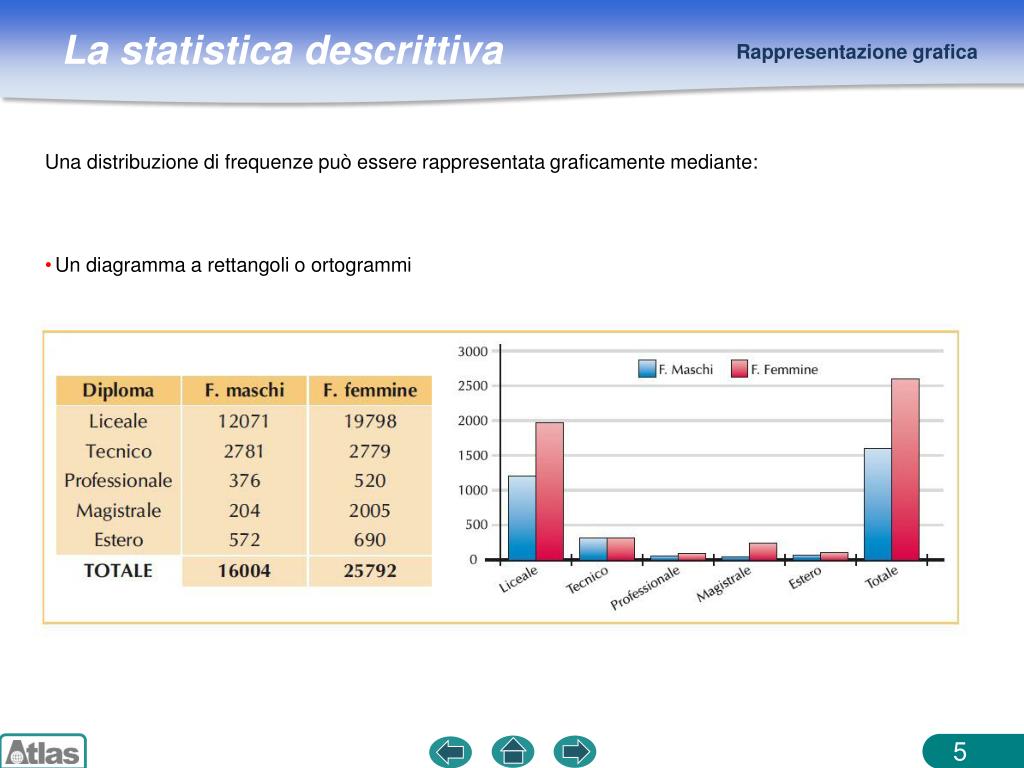This screenshot has width=1024, height=768.
Task: Click the 'Rappresentazione grafica' heading
Action: coord(857,52)
